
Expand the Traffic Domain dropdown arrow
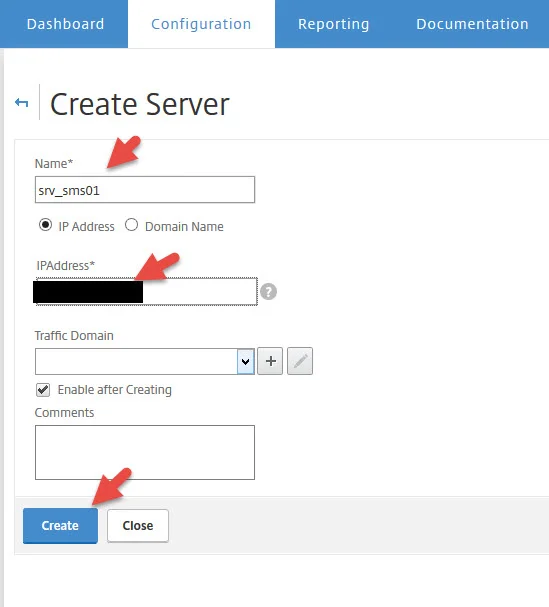coord(245,361)
